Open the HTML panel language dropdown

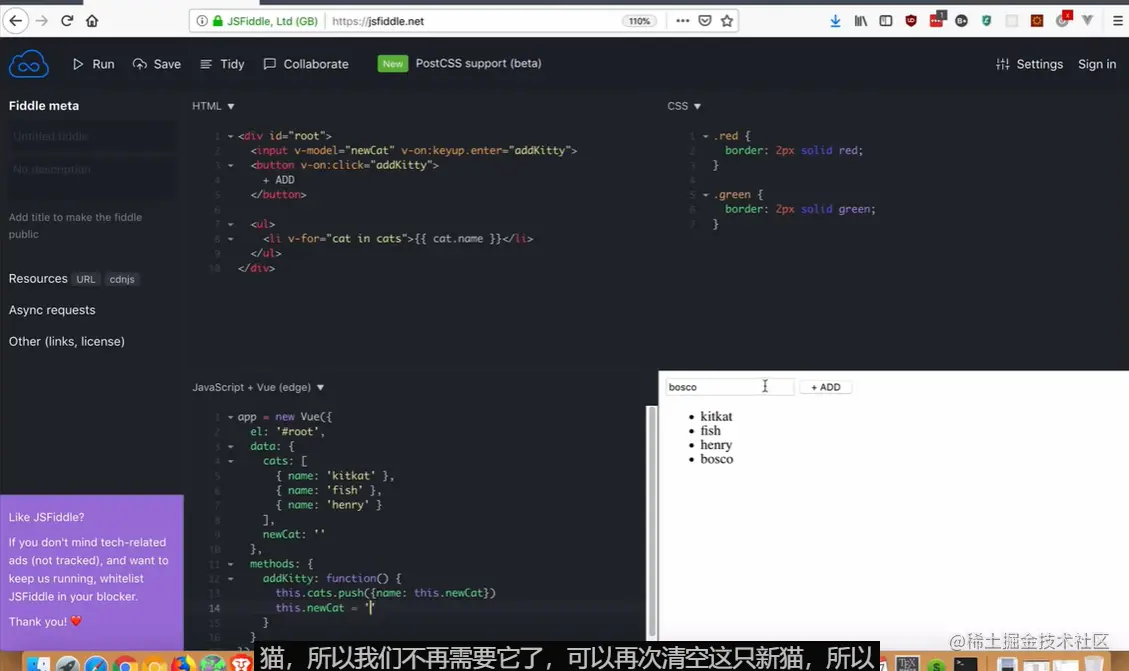(213, 106)
